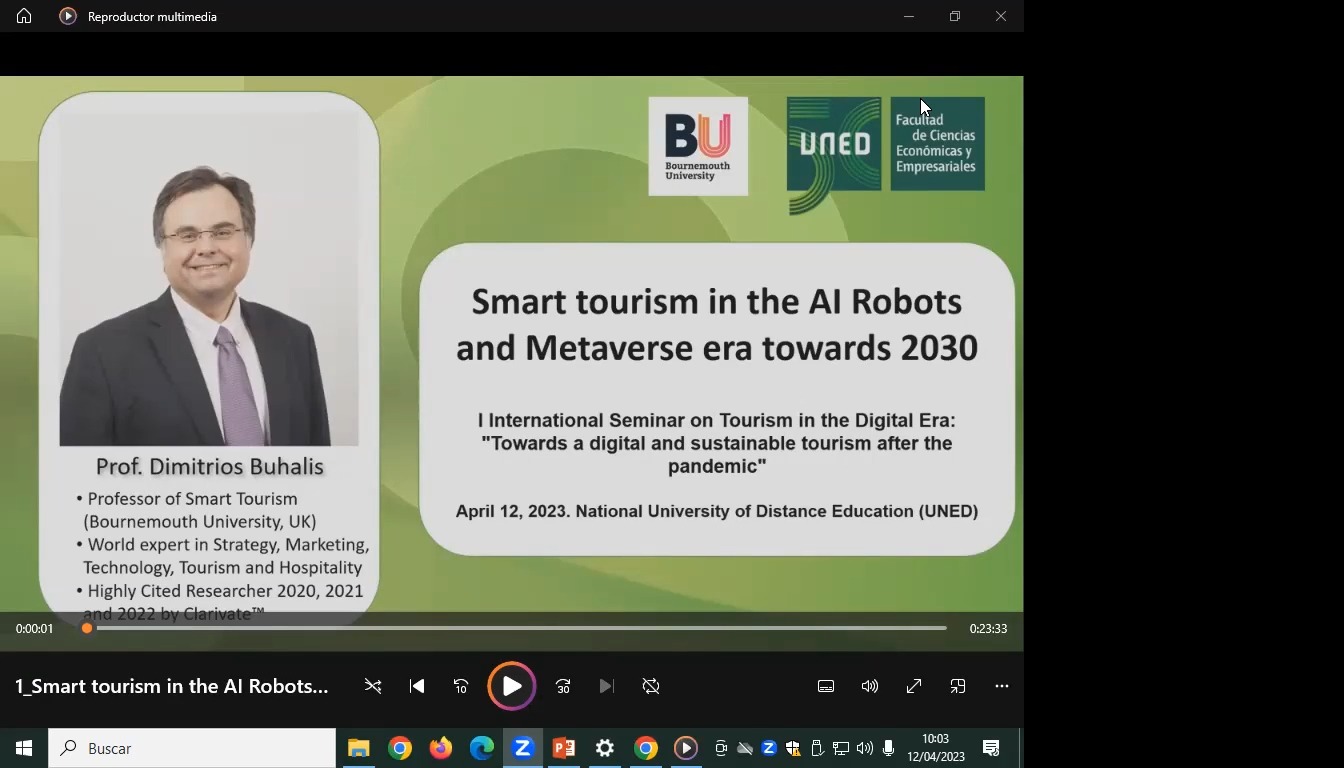
Task: Close the media player window
Action: coord(1001,16)
